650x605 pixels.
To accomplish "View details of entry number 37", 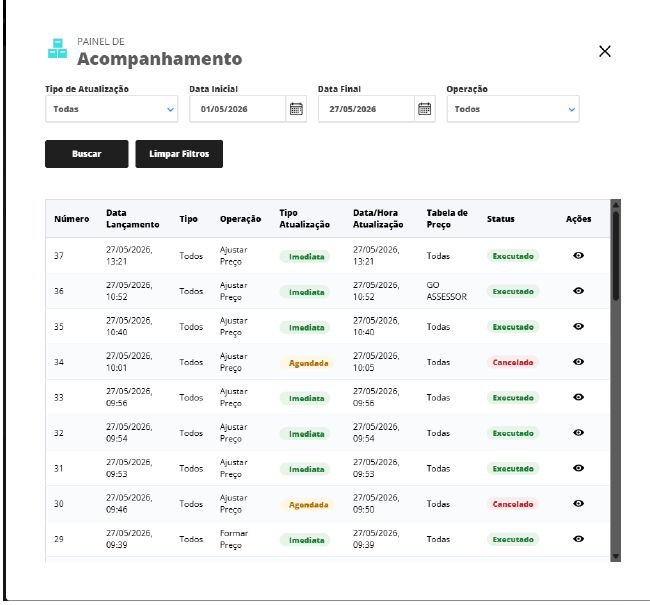I will point(578,255).
